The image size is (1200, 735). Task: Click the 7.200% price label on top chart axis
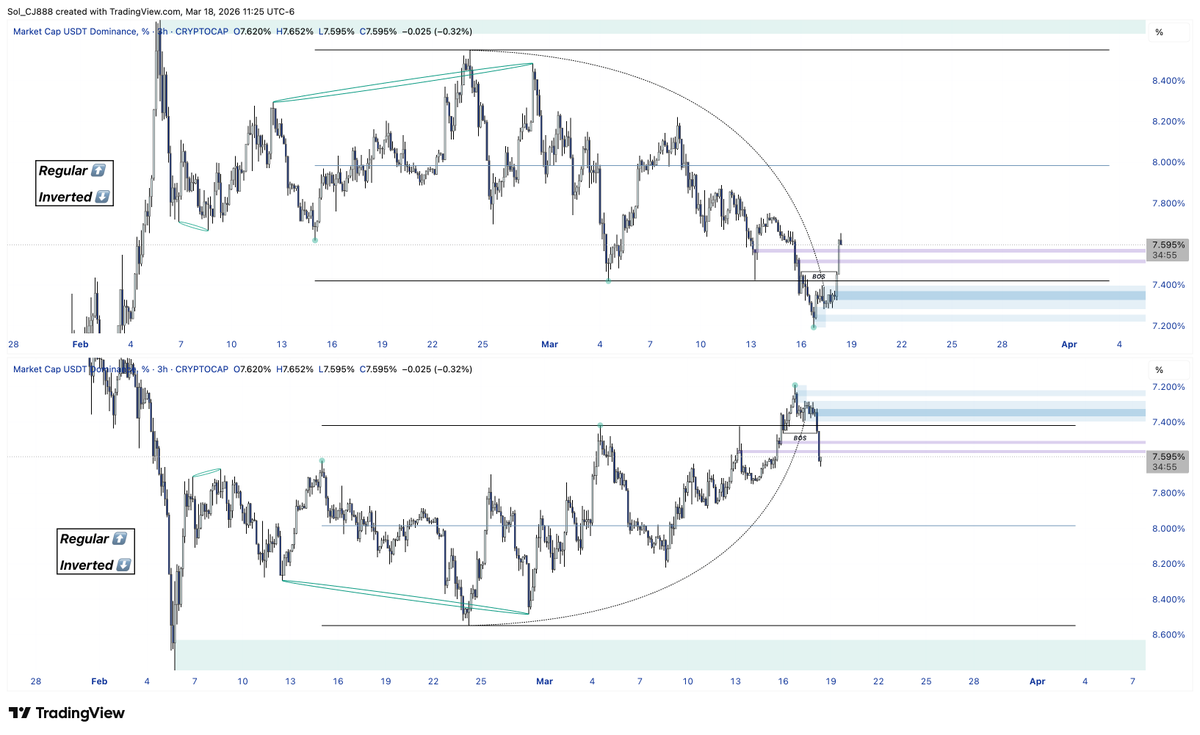[x=1169, y=326]
